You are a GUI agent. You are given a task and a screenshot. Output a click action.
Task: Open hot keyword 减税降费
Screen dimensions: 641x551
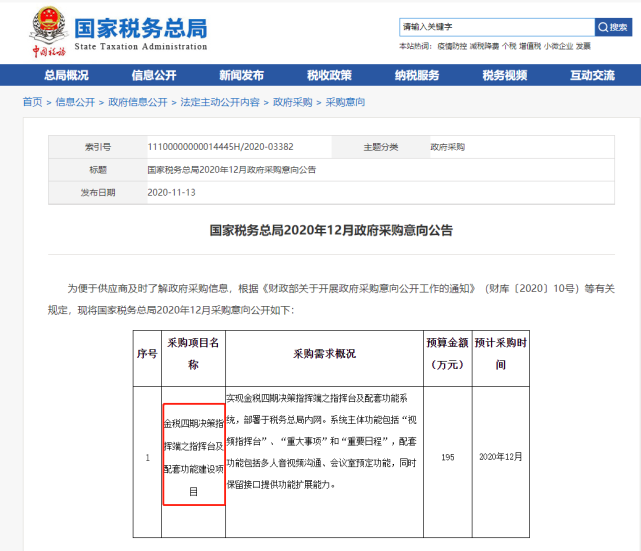484,46
